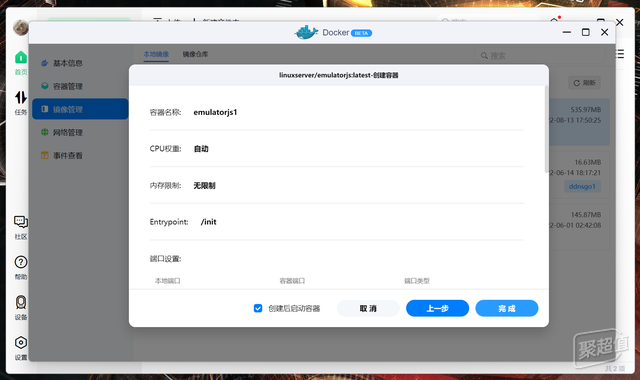Click the CPU权重 value 自动
The height and width of the screenshot is (380, 640).
point(201,149)
